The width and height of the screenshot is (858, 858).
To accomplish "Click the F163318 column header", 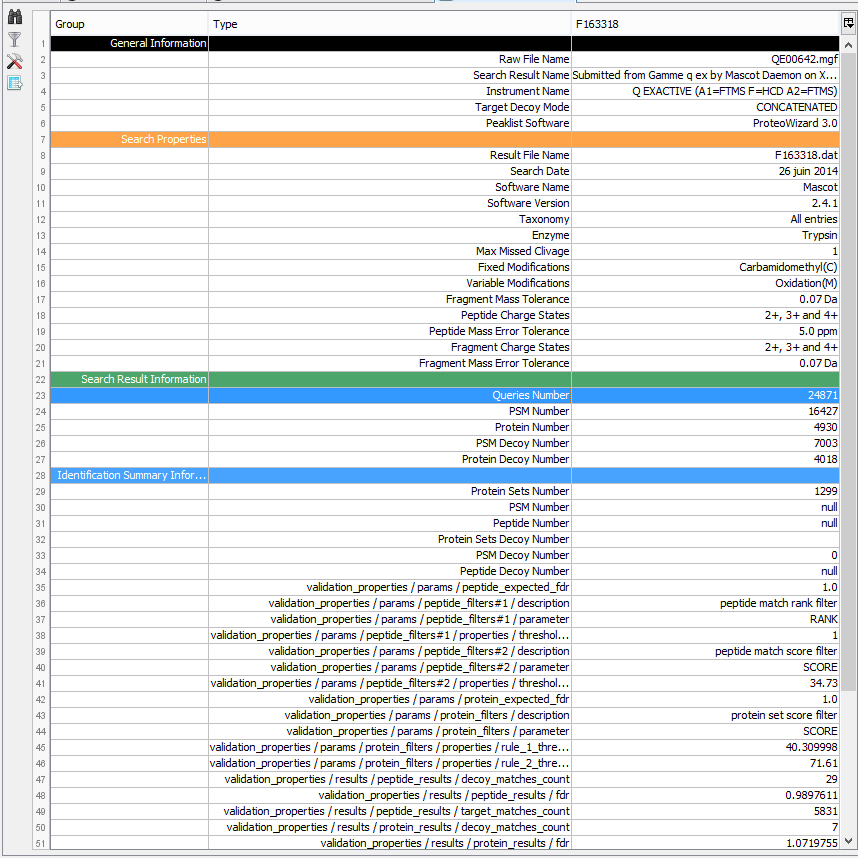I will 705,24.
